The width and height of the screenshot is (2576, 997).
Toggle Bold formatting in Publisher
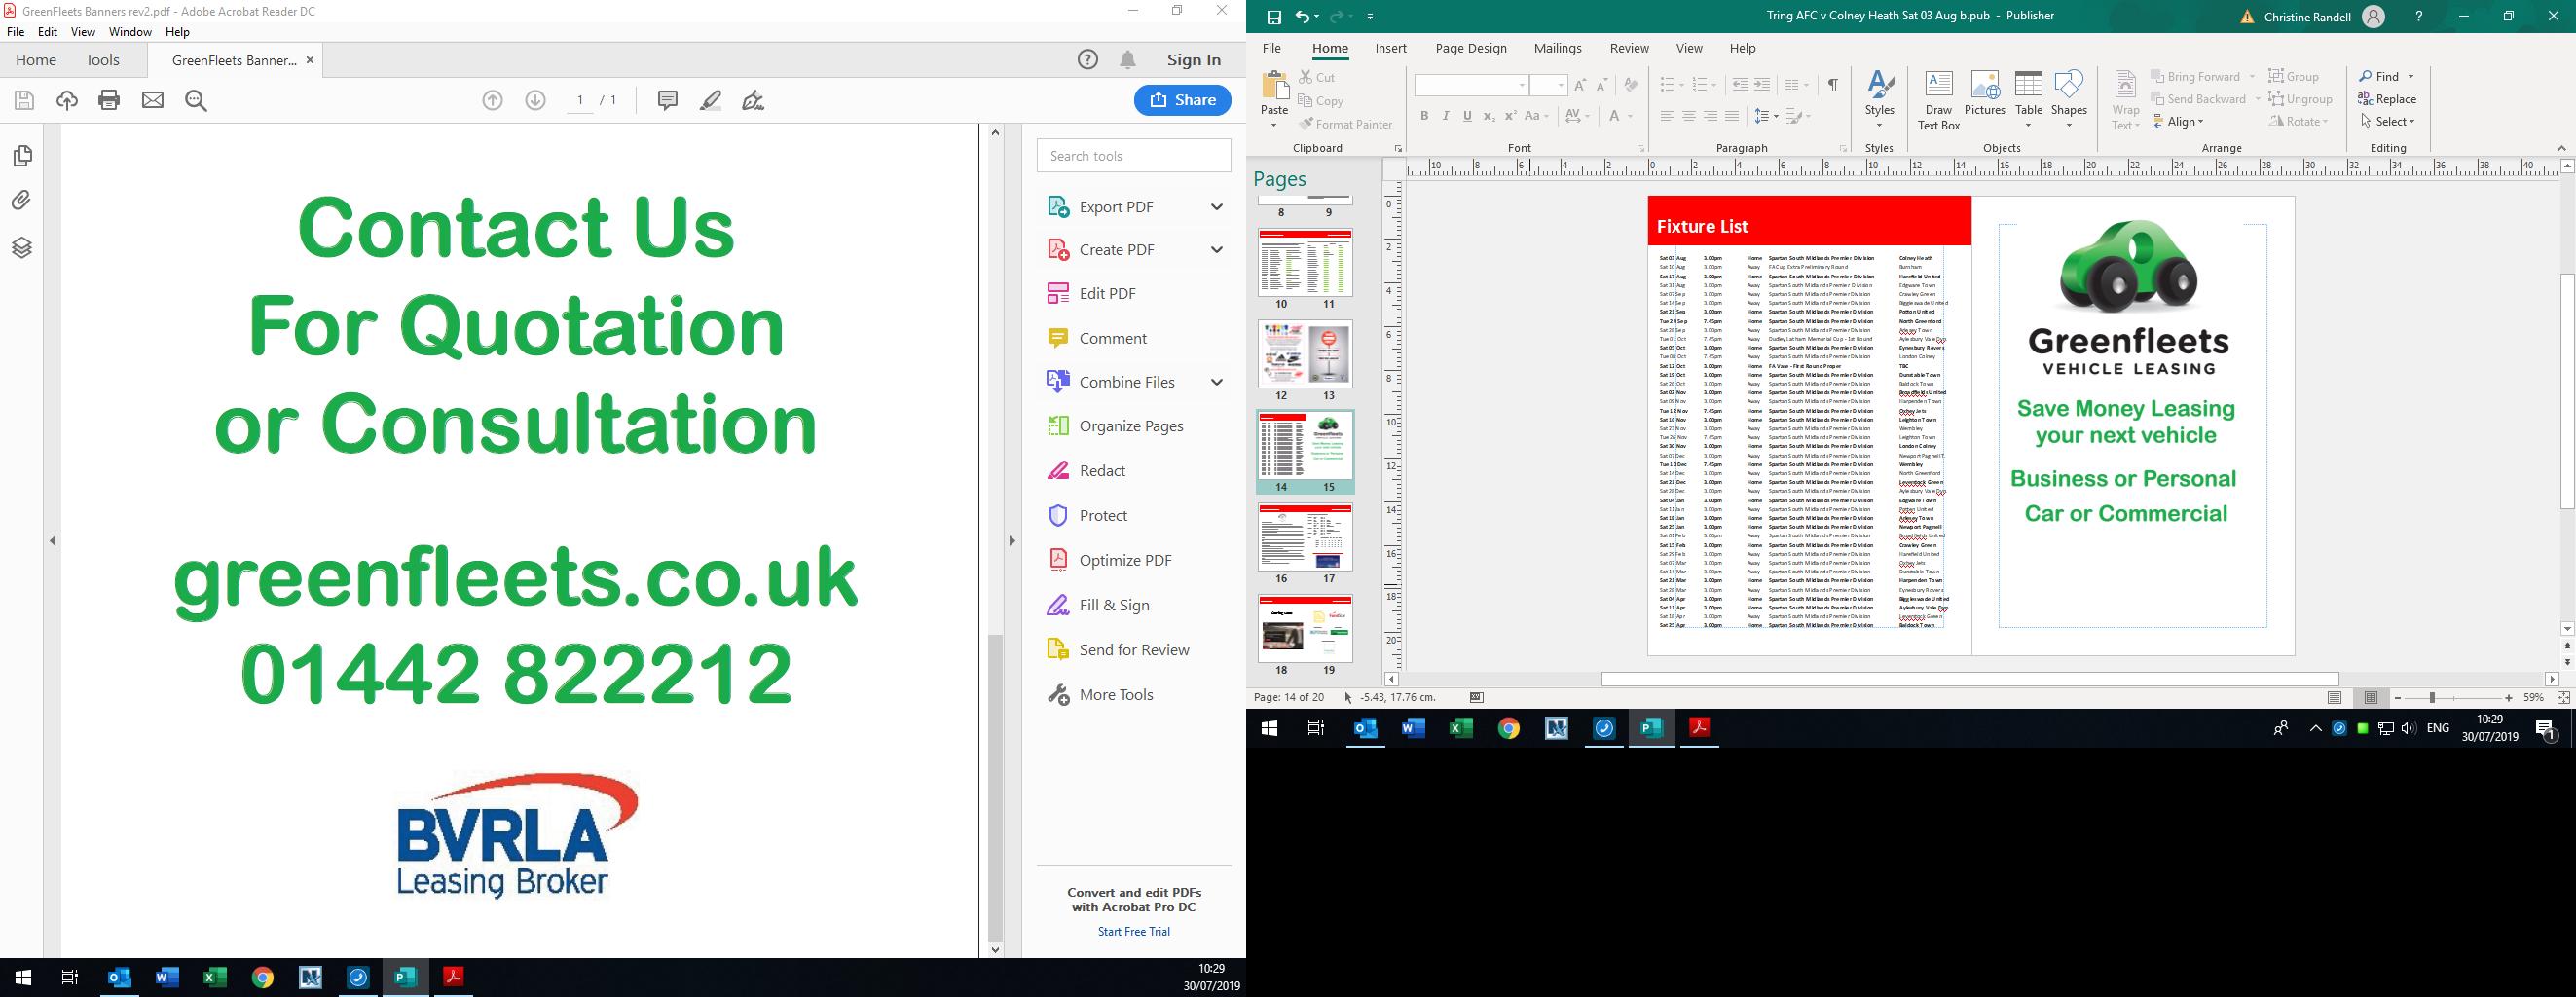click(1424, 116)
